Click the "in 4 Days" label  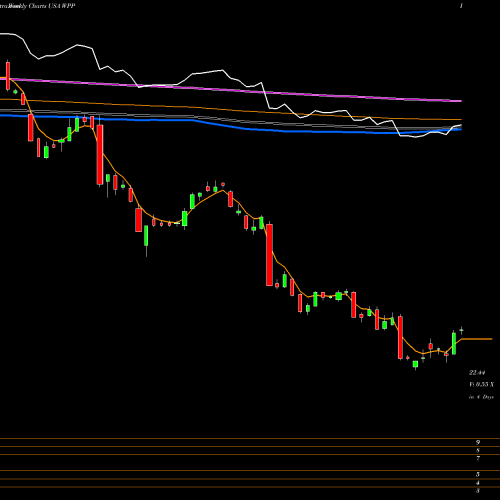pyautogui.click(x=481, y=397)
